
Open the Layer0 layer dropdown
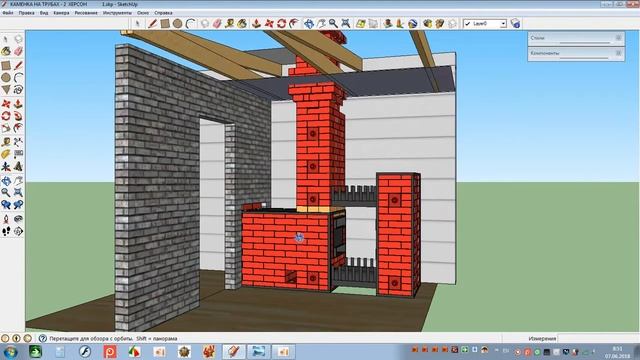click(x=503, y=24)
